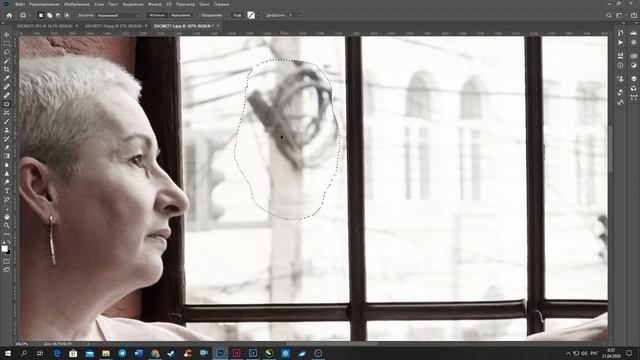
Task: Open the Share icon at top right
Action: (633, 15)
